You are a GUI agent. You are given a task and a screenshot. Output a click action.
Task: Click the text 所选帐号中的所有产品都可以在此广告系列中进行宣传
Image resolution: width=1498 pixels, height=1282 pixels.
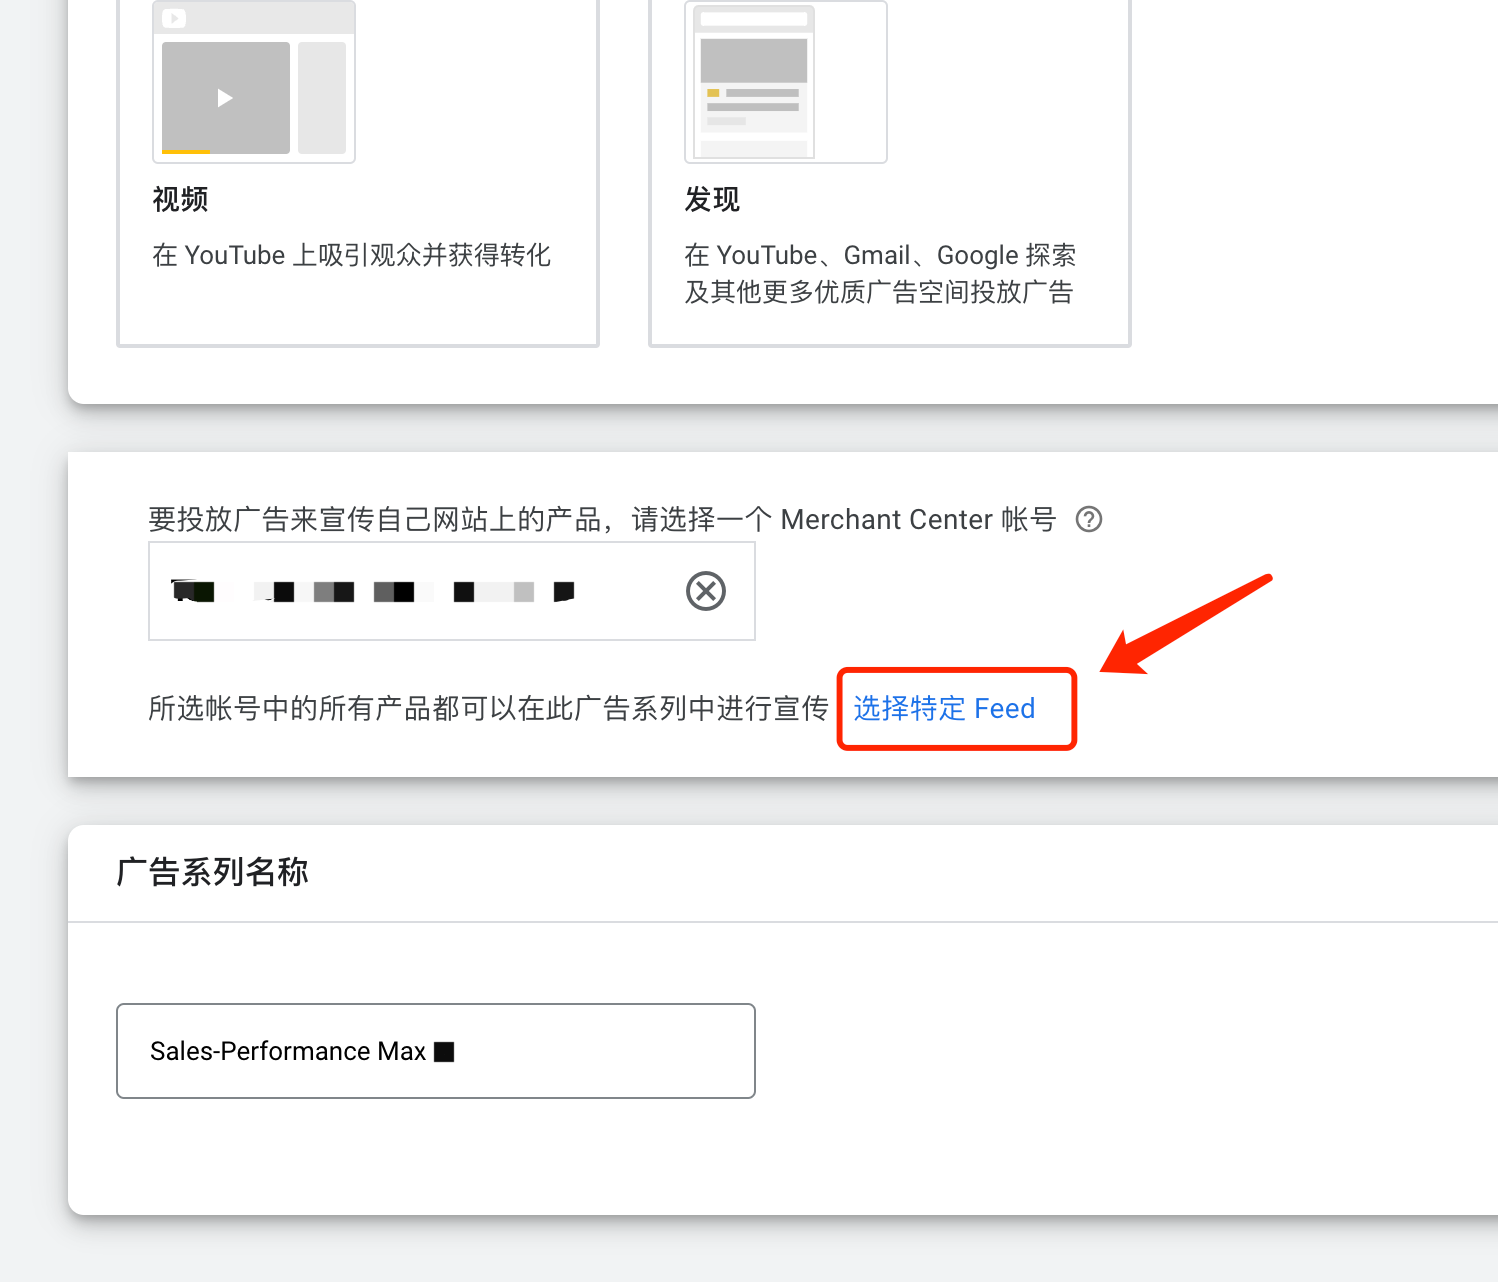[x=487, y=708]
